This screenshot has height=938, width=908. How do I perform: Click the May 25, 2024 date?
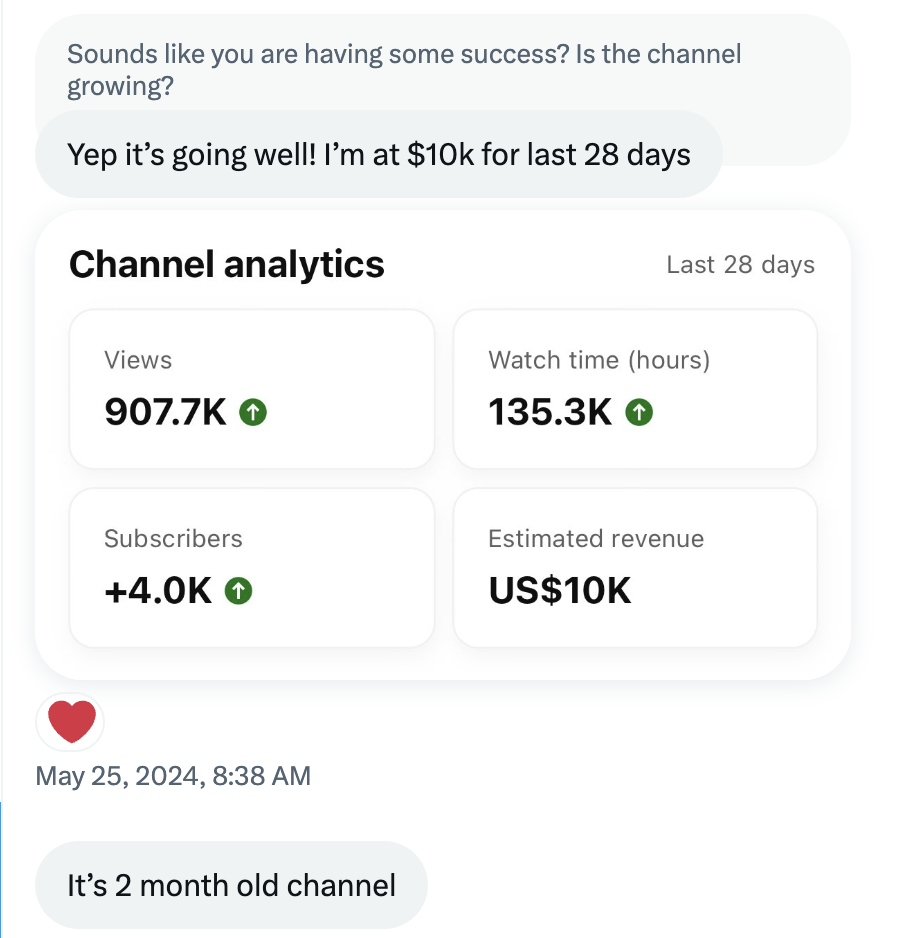119,776
